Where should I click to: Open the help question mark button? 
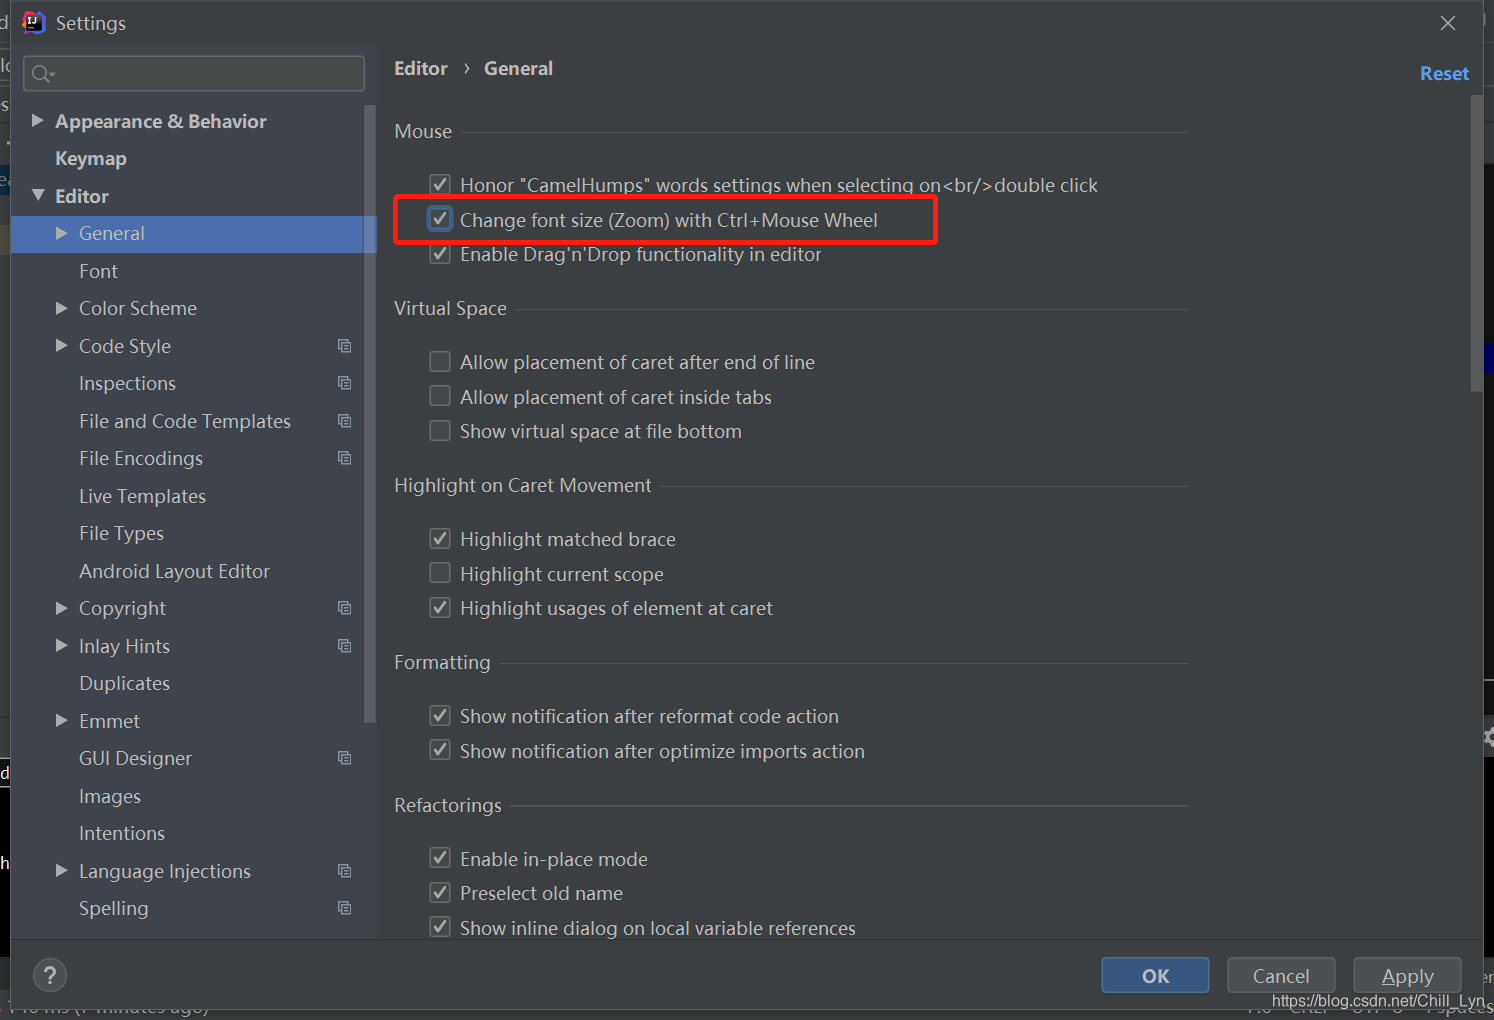click(50, 975)
